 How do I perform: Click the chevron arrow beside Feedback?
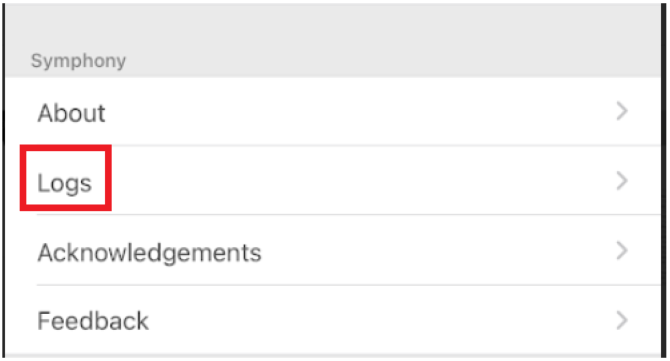click(x=622, y=320)
